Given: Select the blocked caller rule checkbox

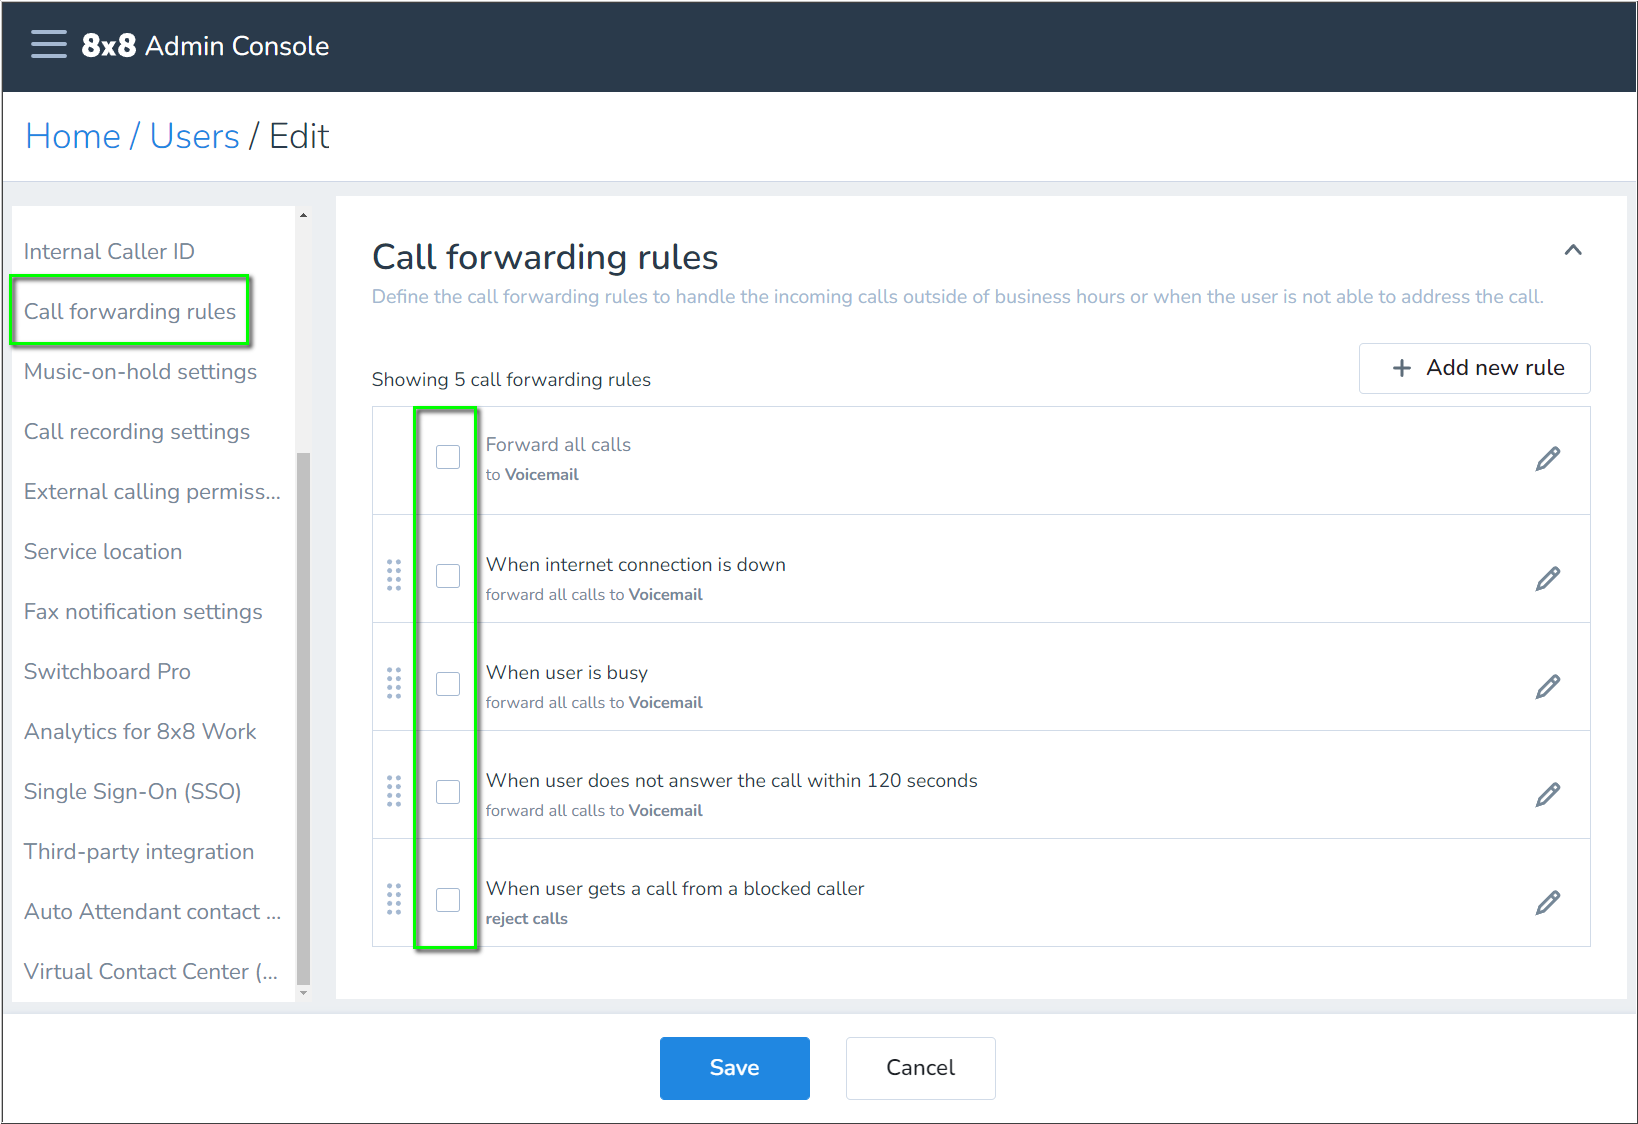Looking at the screenshot, I should click(447, 900).
